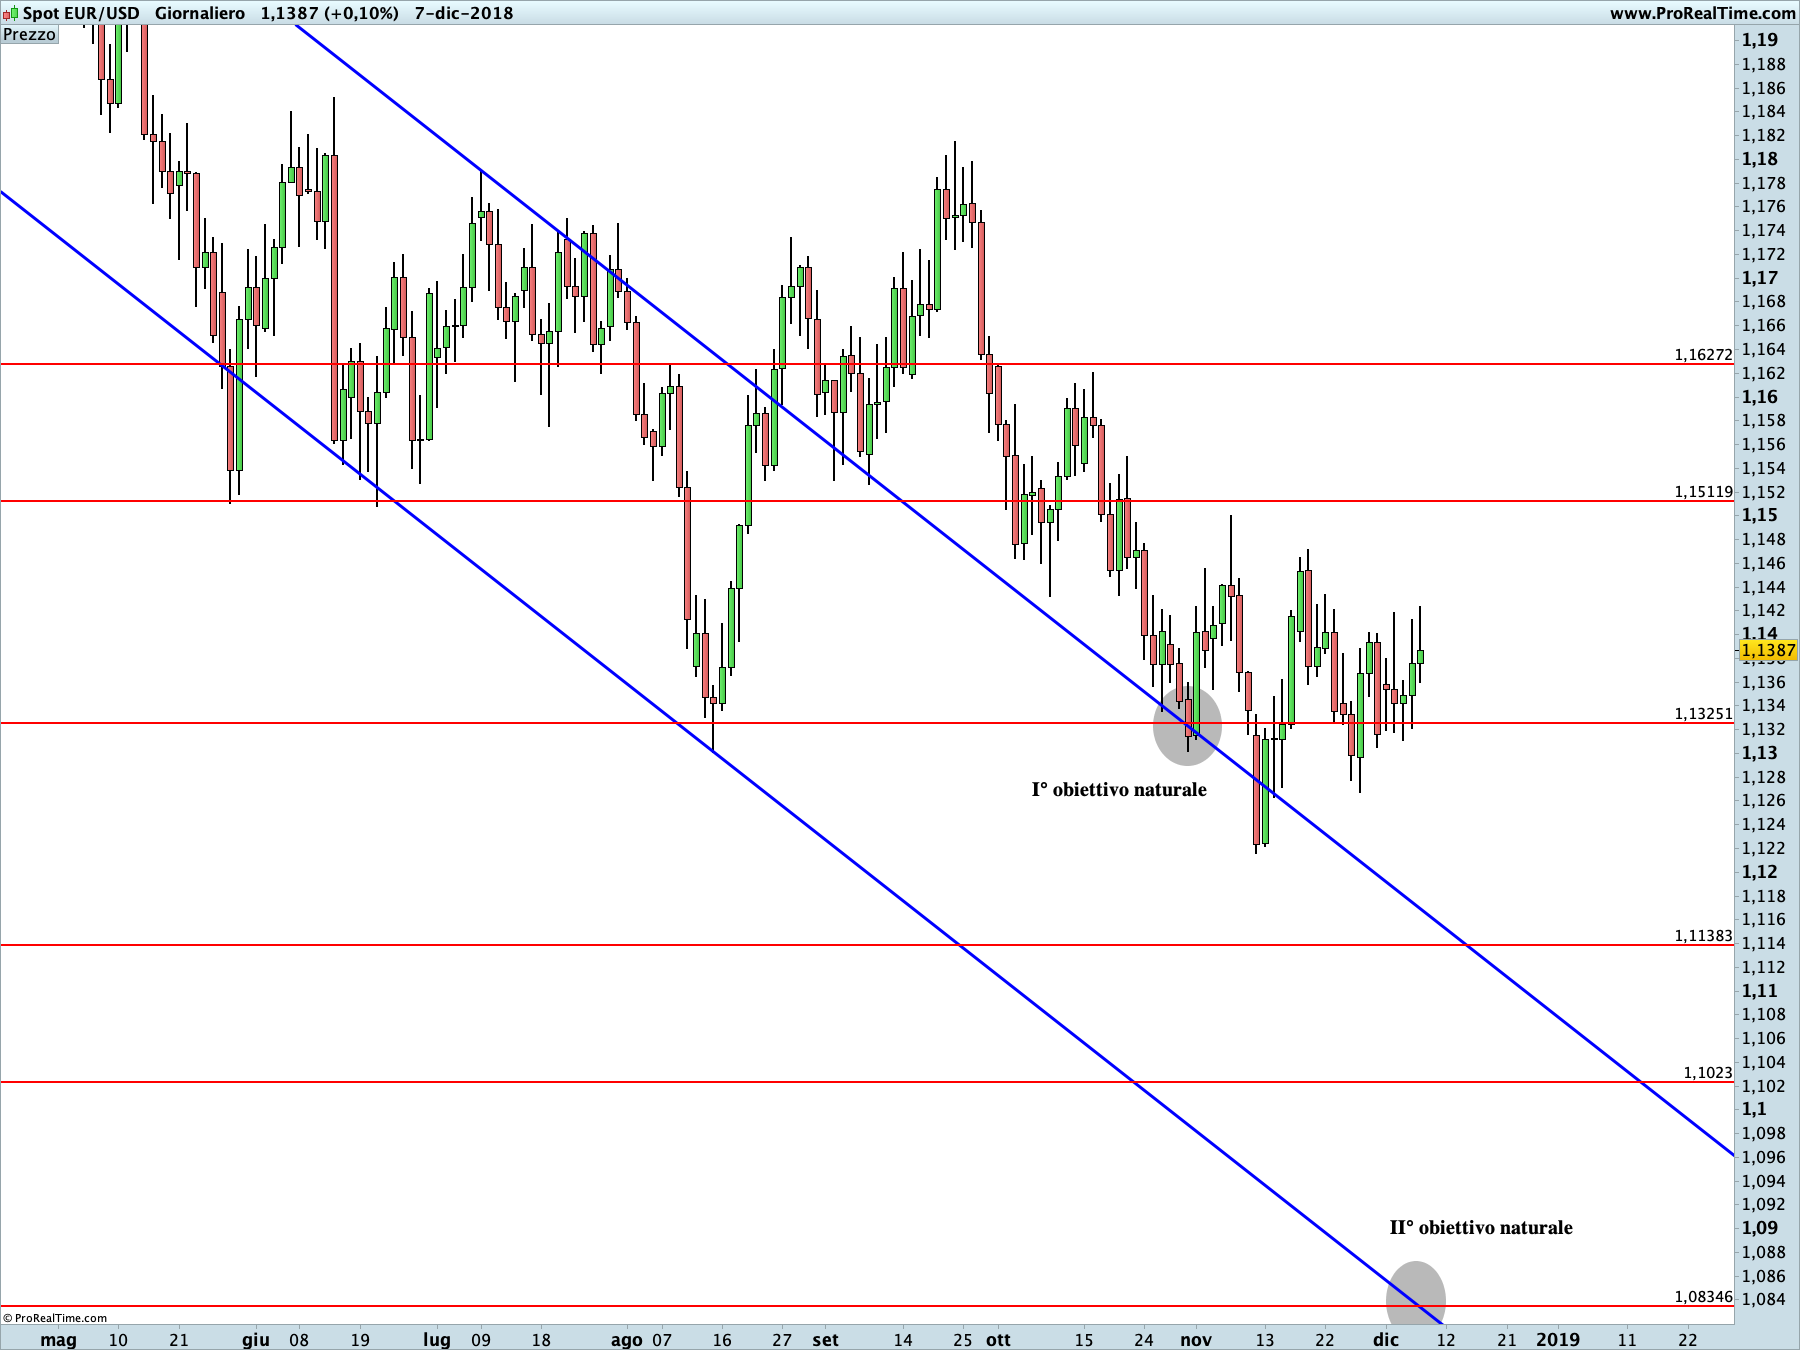Click the giu month label on time axis
1800x1350 pixels.
point(256,1339)
